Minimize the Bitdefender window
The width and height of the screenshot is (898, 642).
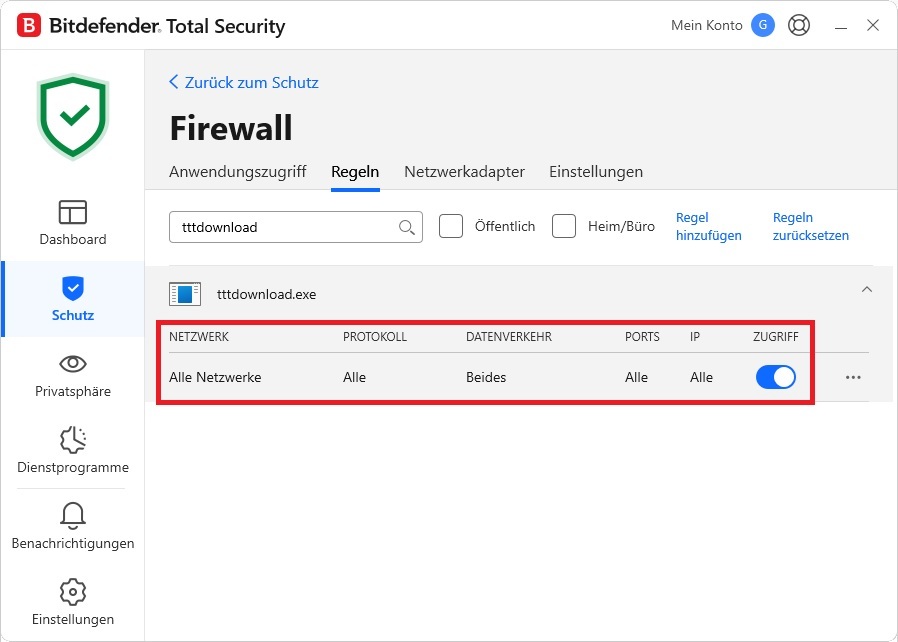841,26
